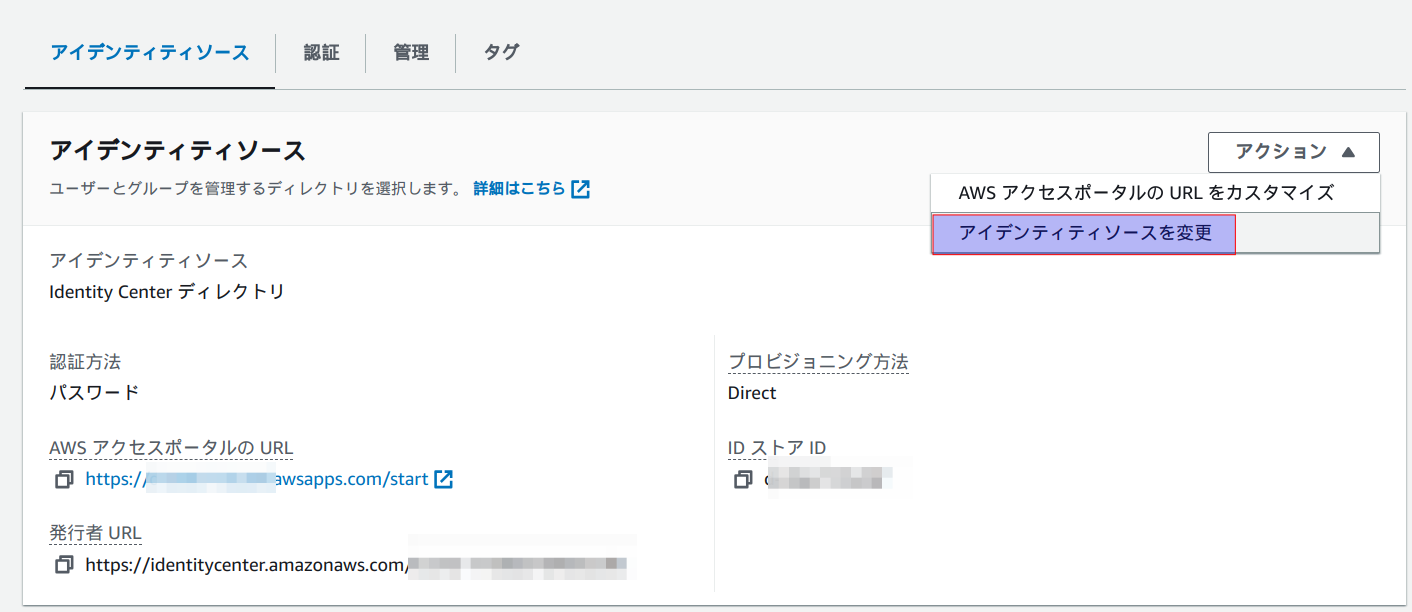The width and height of the screenshot is (1412, 612).
Task: Click the 発行者 URL underlined label
Action: pos(96,533)
